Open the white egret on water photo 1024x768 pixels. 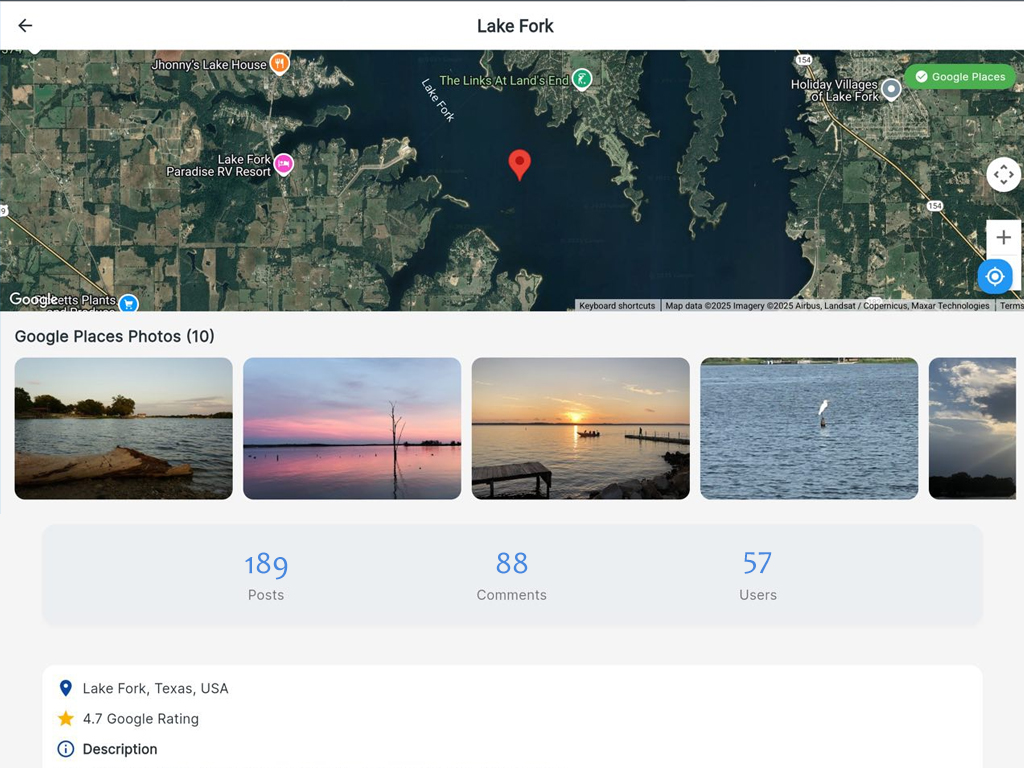click(809, 428)
